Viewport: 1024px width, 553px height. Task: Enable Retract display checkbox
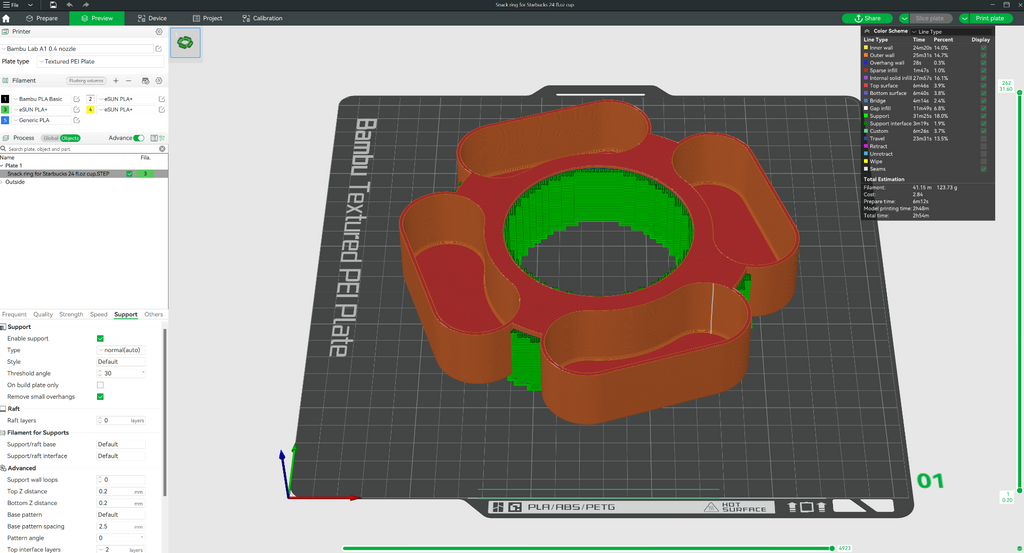point(984,146)
